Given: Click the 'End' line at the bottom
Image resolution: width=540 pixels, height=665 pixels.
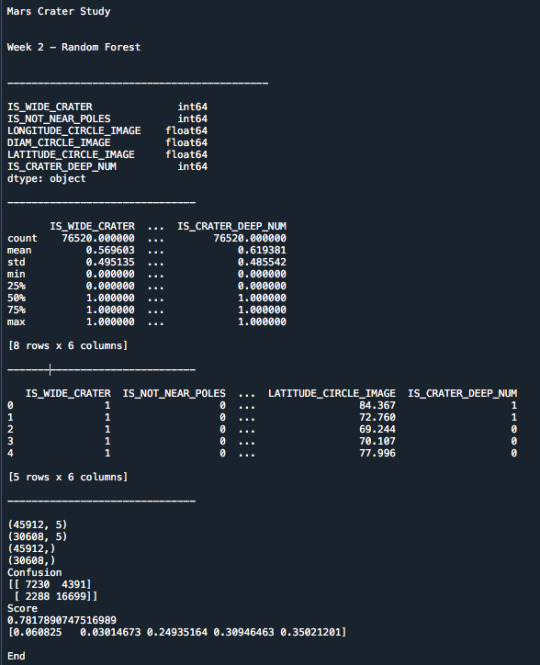Looking at the screenshot, I should (x=16, y=656).
